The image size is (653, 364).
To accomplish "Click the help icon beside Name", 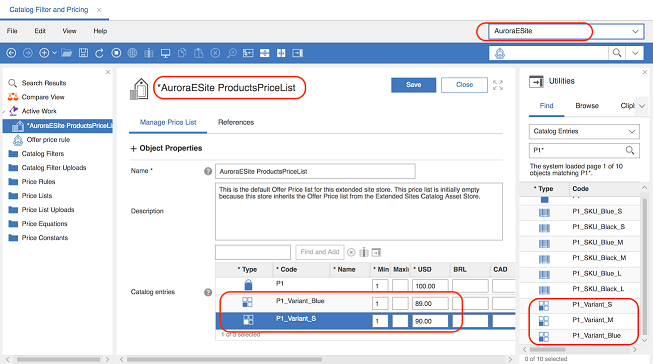I will click(208, 171).
